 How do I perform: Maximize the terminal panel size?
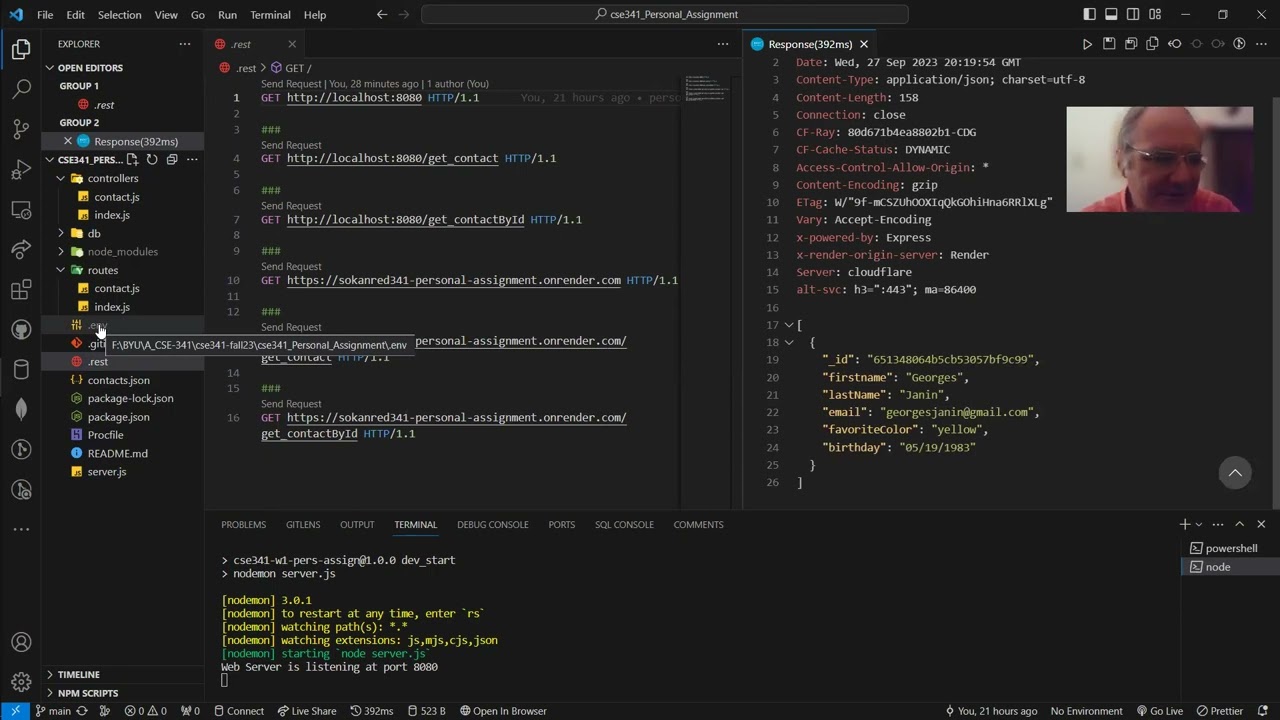click(1240, 524)
